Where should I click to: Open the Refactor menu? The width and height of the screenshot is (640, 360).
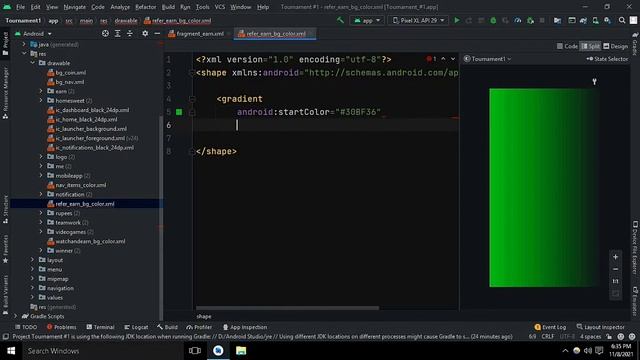click(x=146, y=7)
